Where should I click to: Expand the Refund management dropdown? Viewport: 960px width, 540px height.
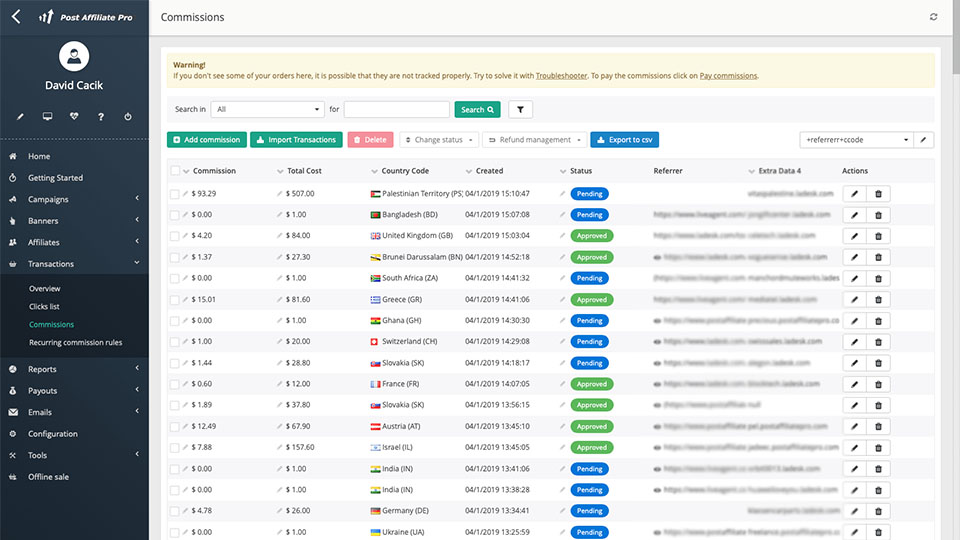(x=534, y=140)
